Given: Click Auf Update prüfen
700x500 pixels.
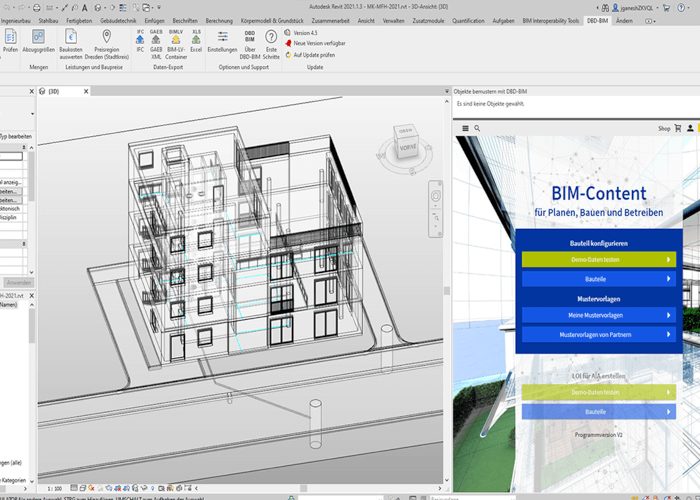Looking at the screenshot, I should tap(310, 55).
